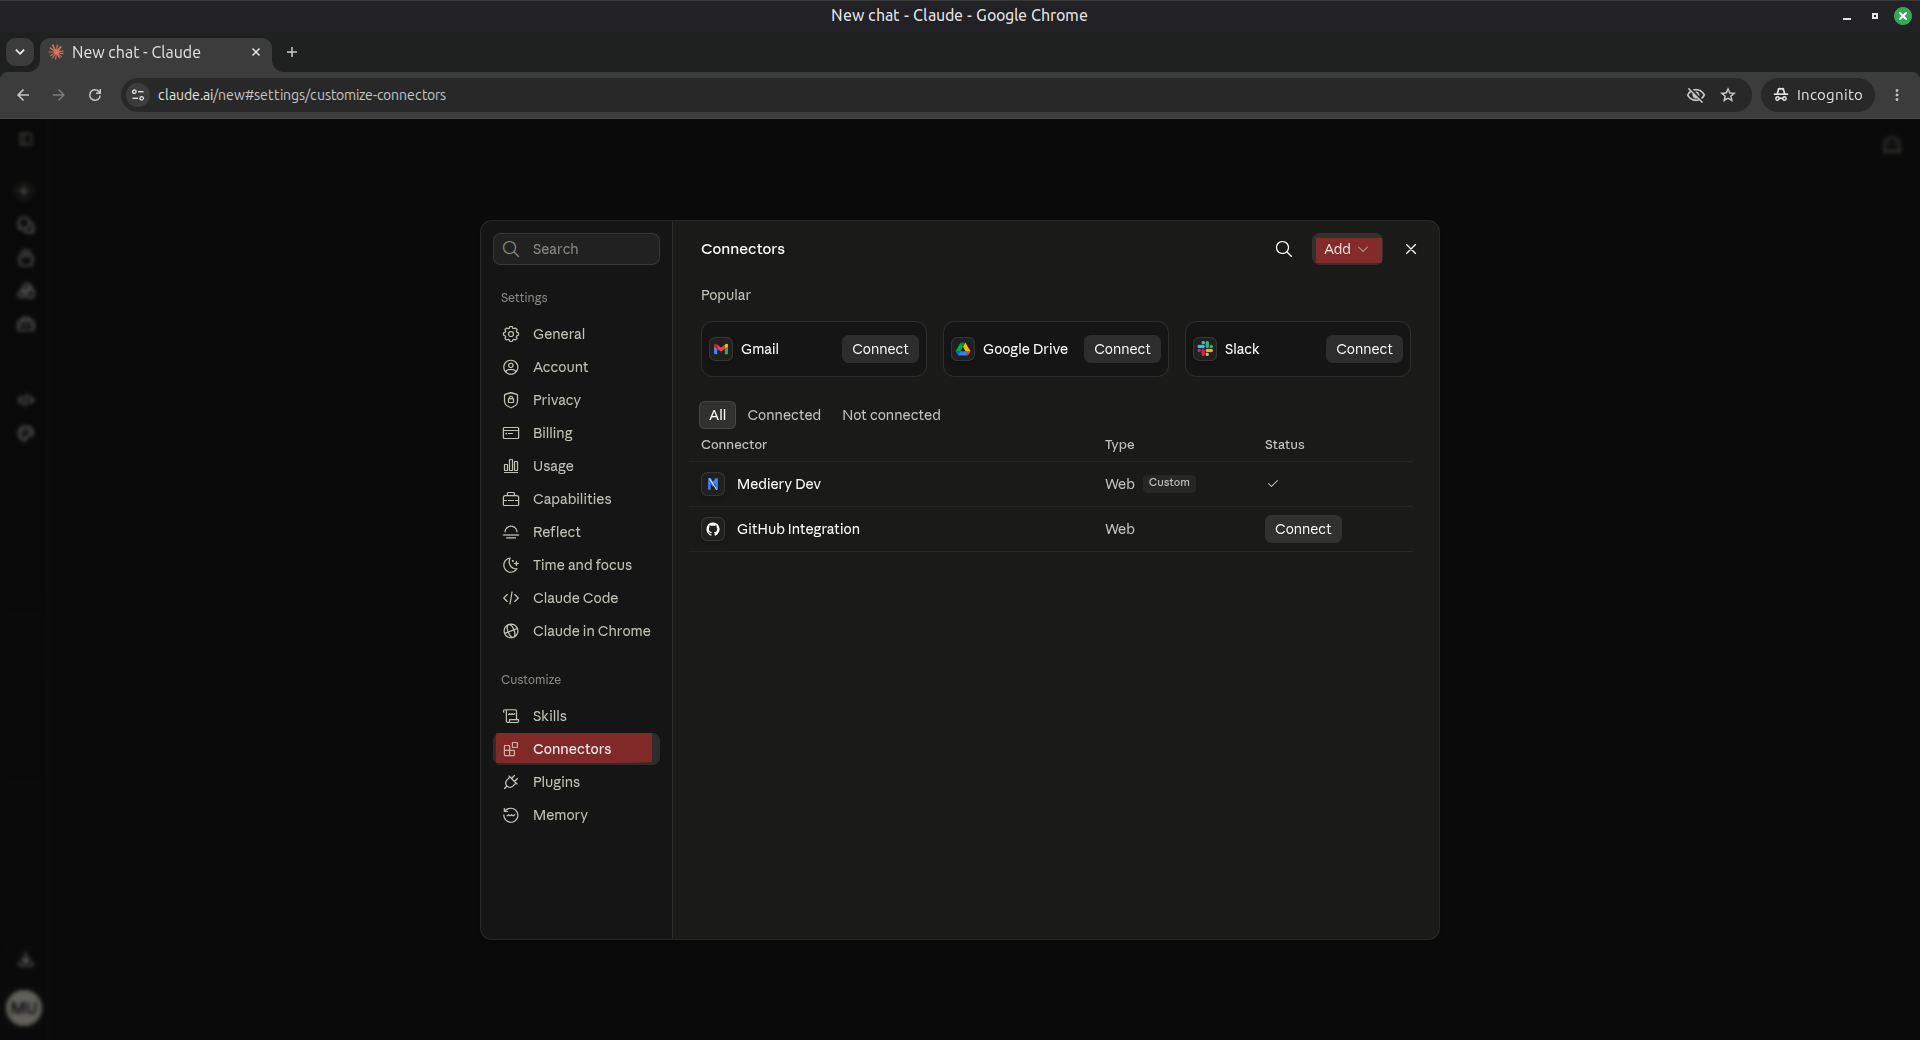Switch to the Not connected filter tab
Viewport: 1920px width, 1040px height.
tap(891, 415)
